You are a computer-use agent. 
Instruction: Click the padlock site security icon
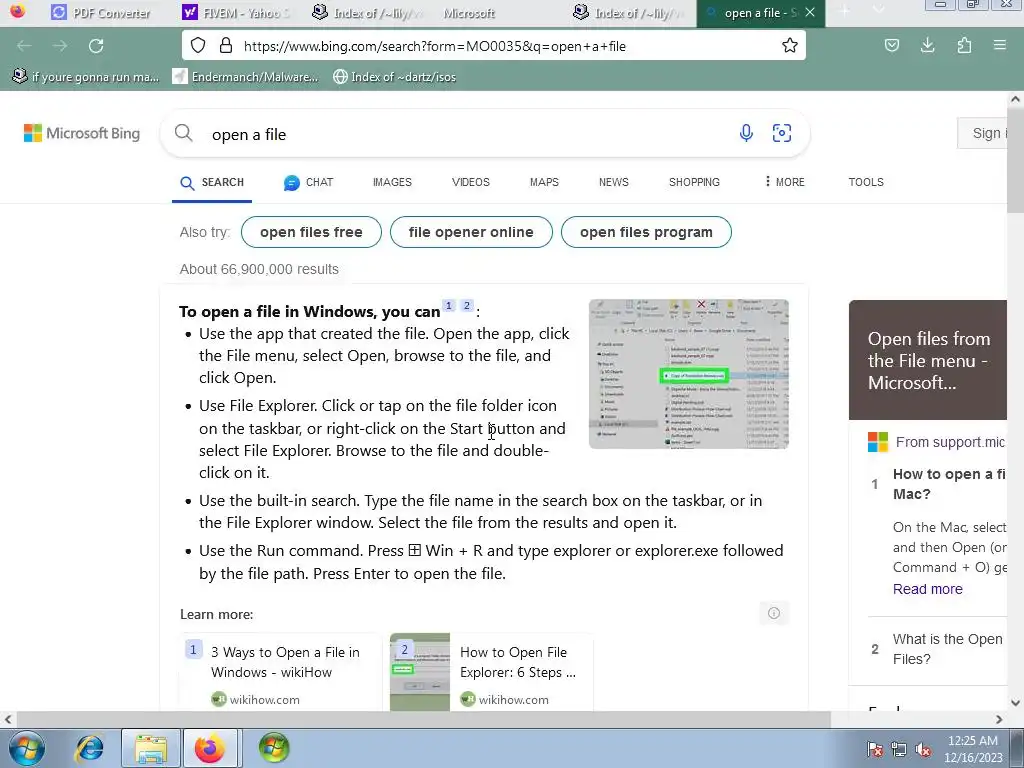(226, 46)
